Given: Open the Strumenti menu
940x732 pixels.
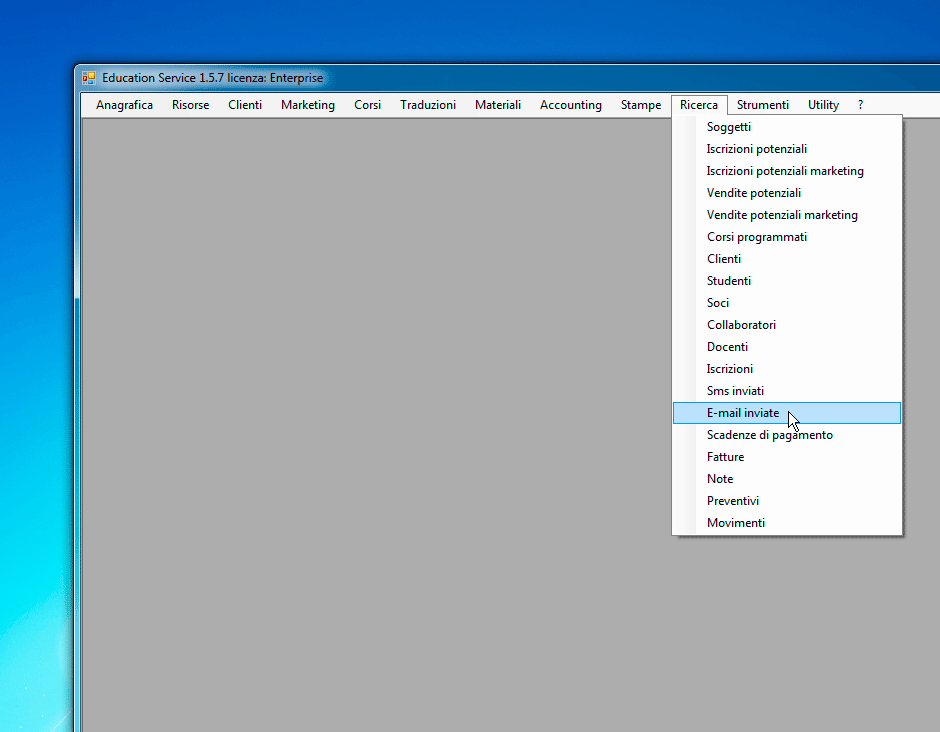Looking at the screenshot, I should (763, 105).
